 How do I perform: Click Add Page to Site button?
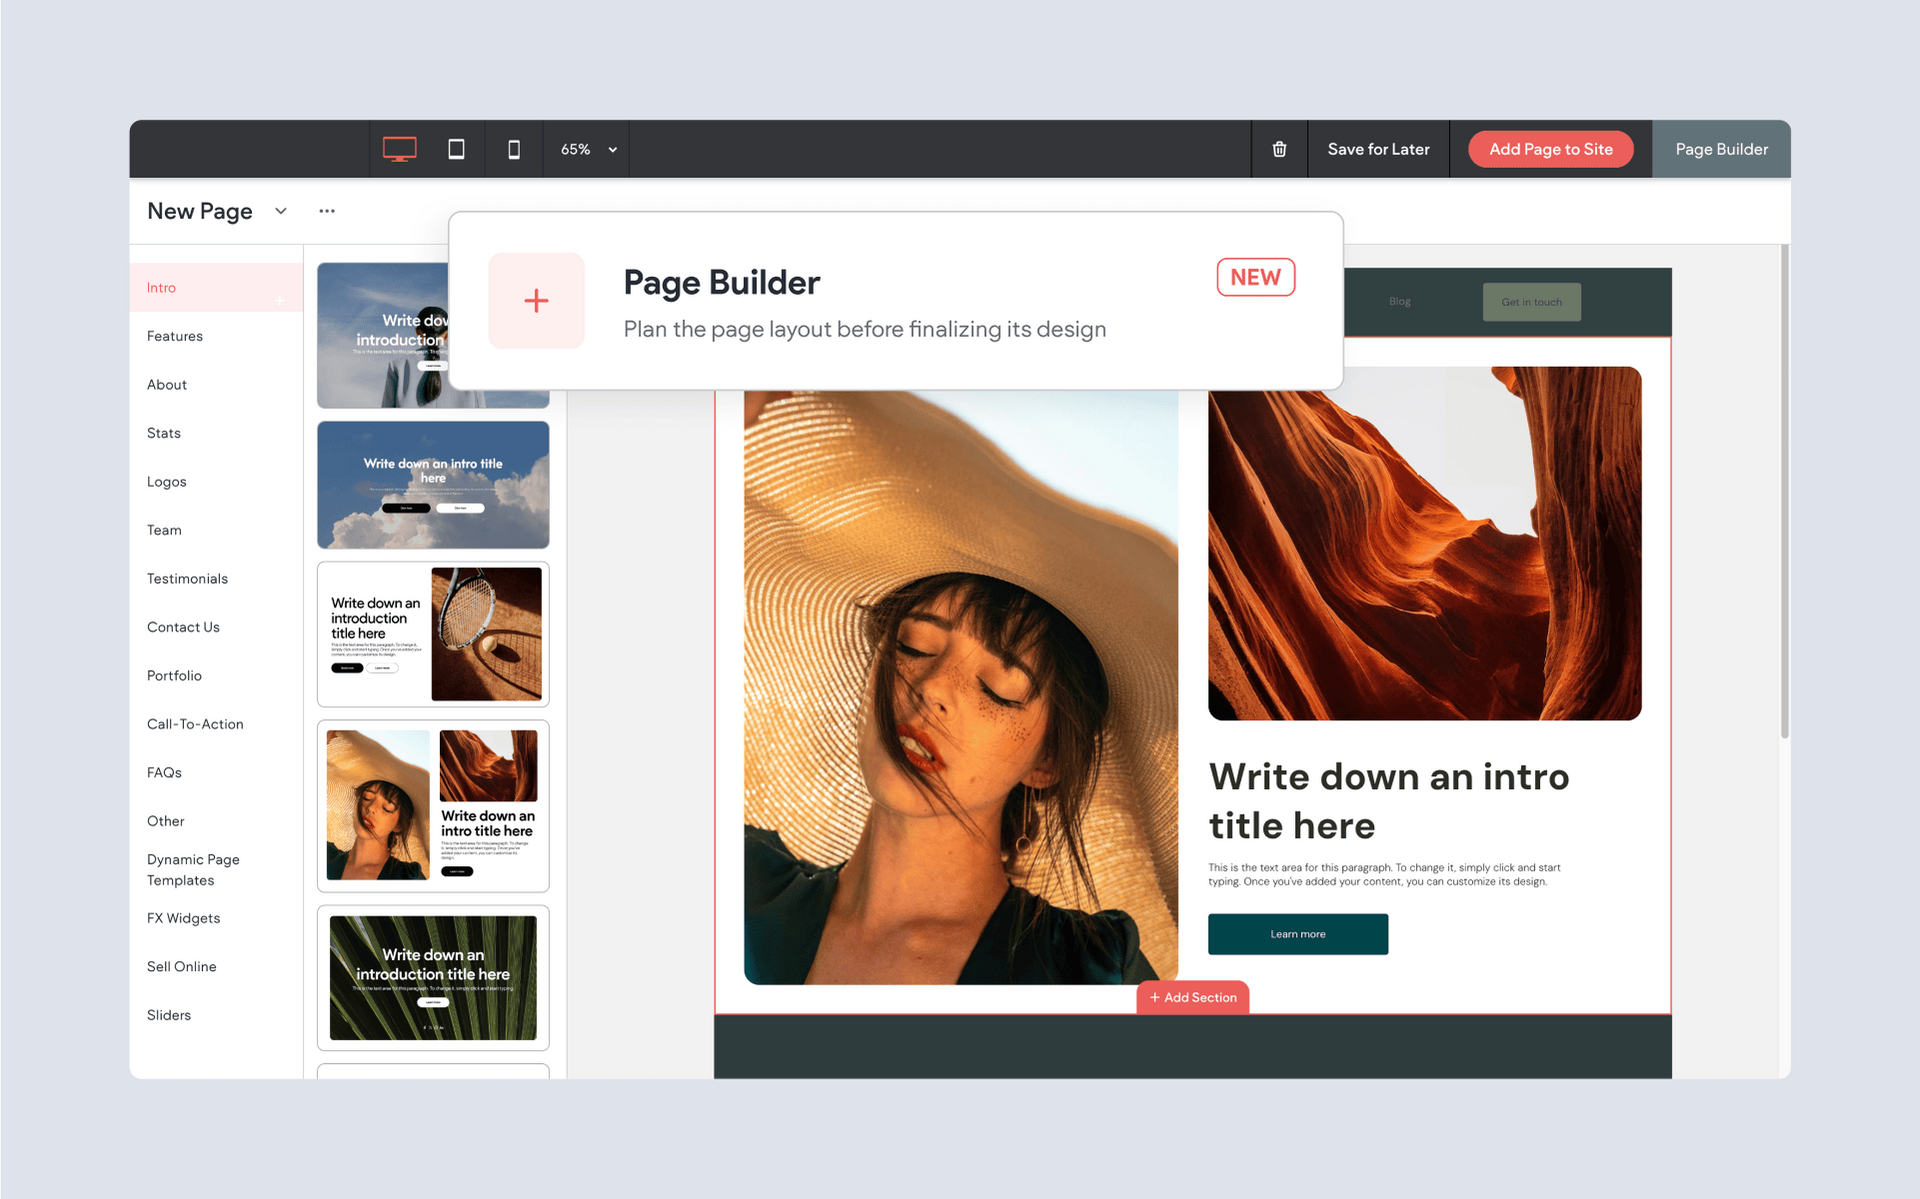[1550, 149]
